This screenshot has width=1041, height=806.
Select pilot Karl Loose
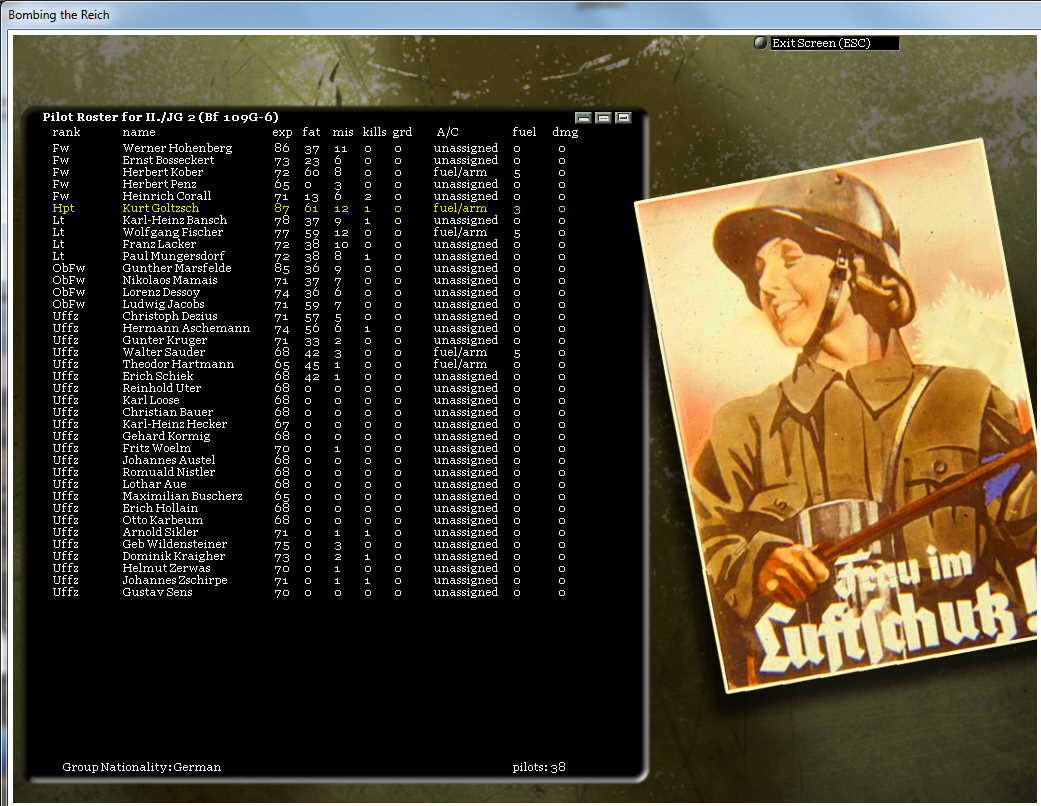(x=151, y=400)
